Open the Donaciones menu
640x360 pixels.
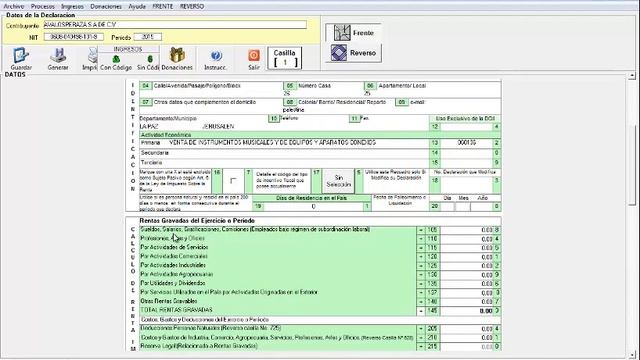tap(106, 7)
